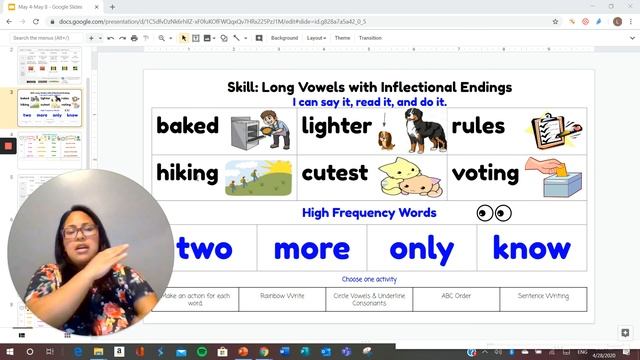
Task: Click the New slide plus button
Action: (91, 38)
